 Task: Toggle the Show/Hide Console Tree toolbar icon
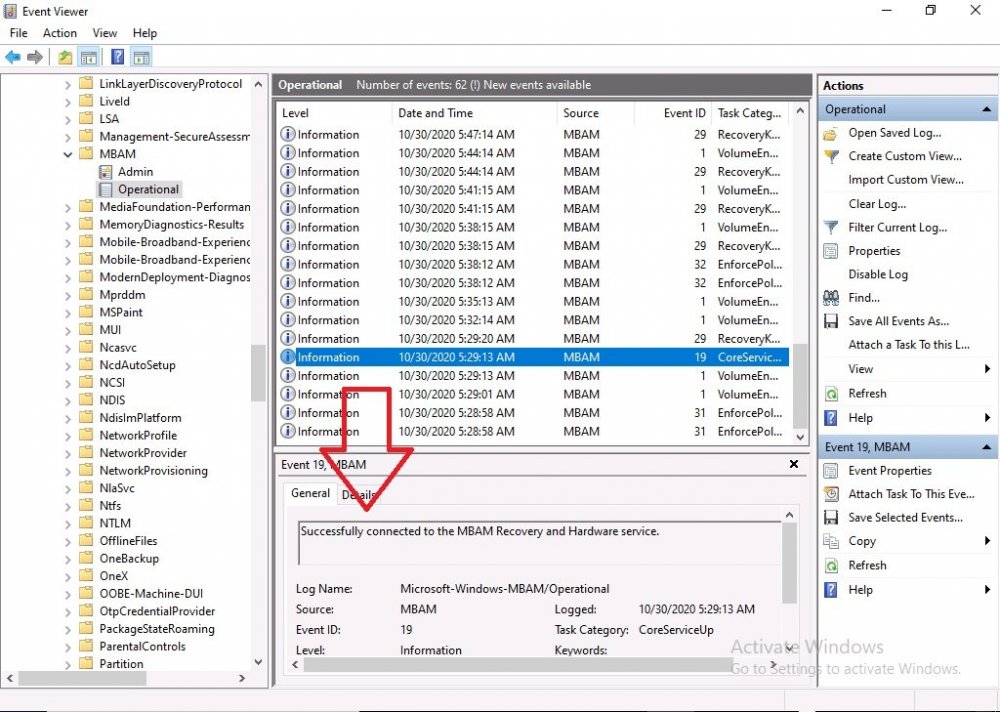[x=88, y=57]
